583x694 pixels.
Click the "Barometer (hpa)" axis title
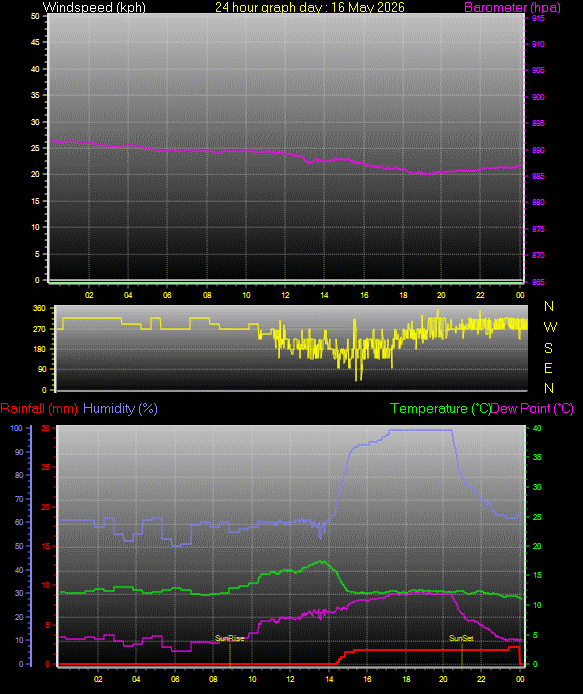click(512, 7)
